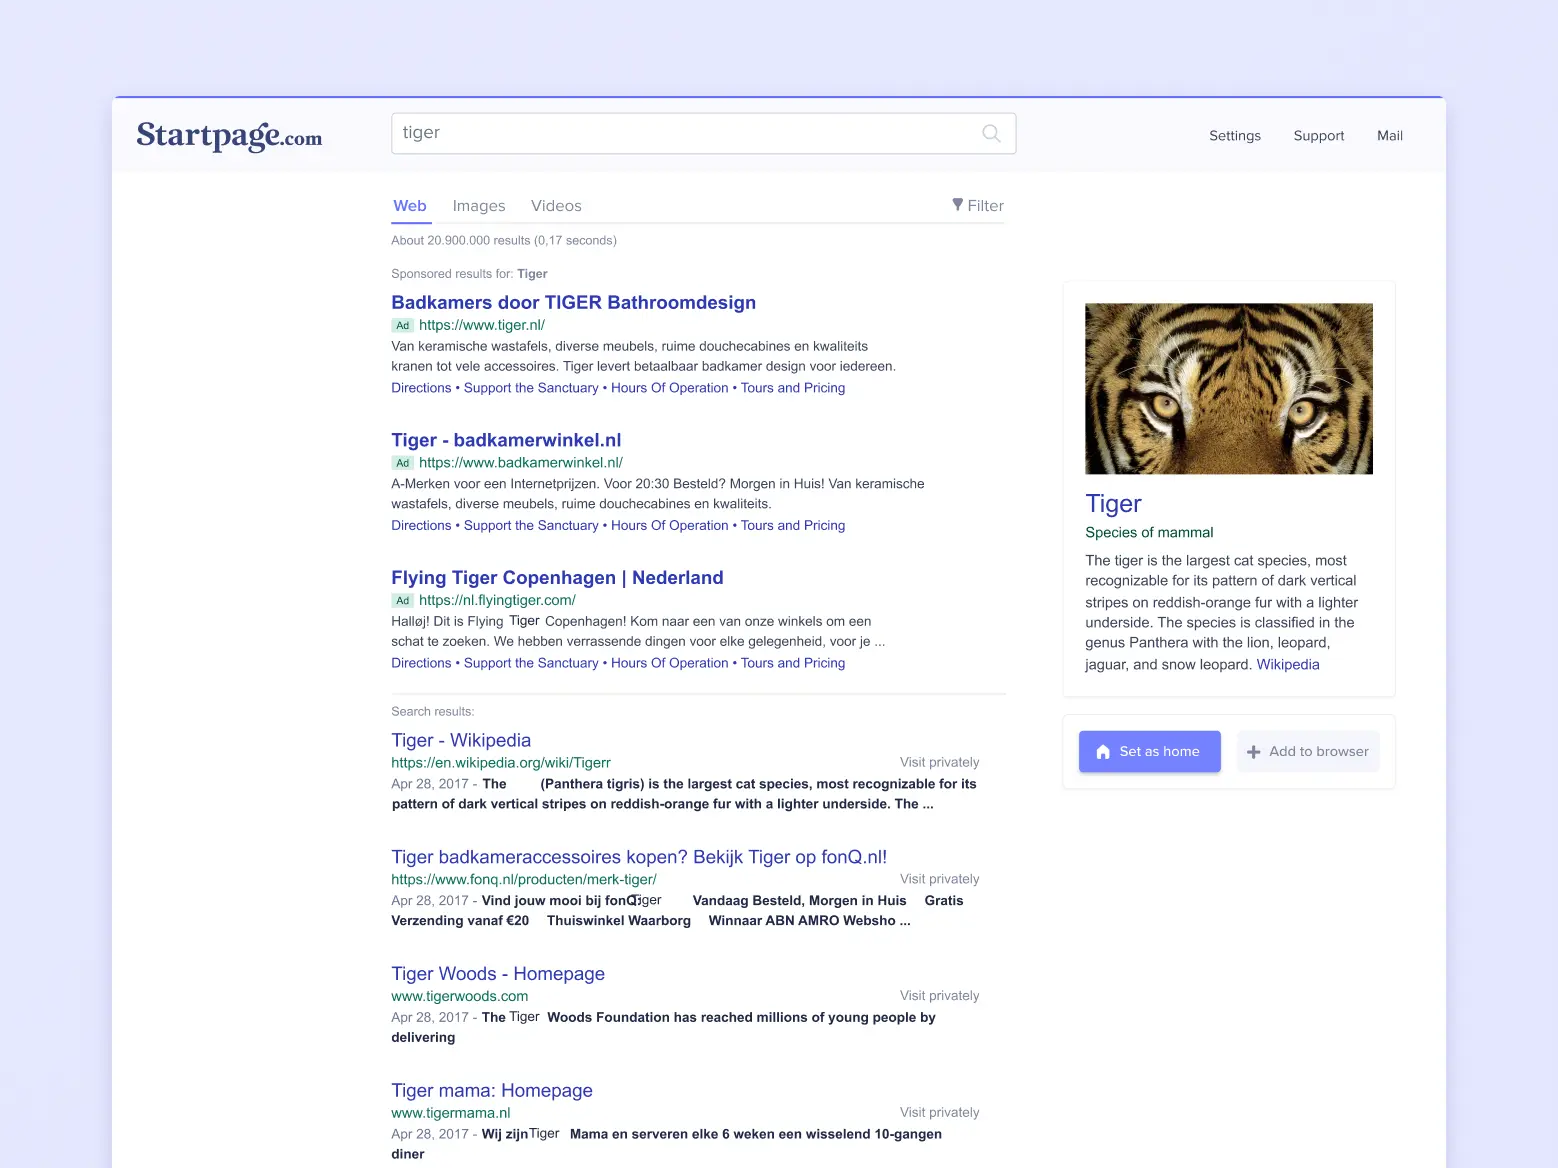This screenshot has width=1558, height=1168.
Task: Click Support the Sanctuary under badkamerwinkel.nl ad
Action: point(531,525)
